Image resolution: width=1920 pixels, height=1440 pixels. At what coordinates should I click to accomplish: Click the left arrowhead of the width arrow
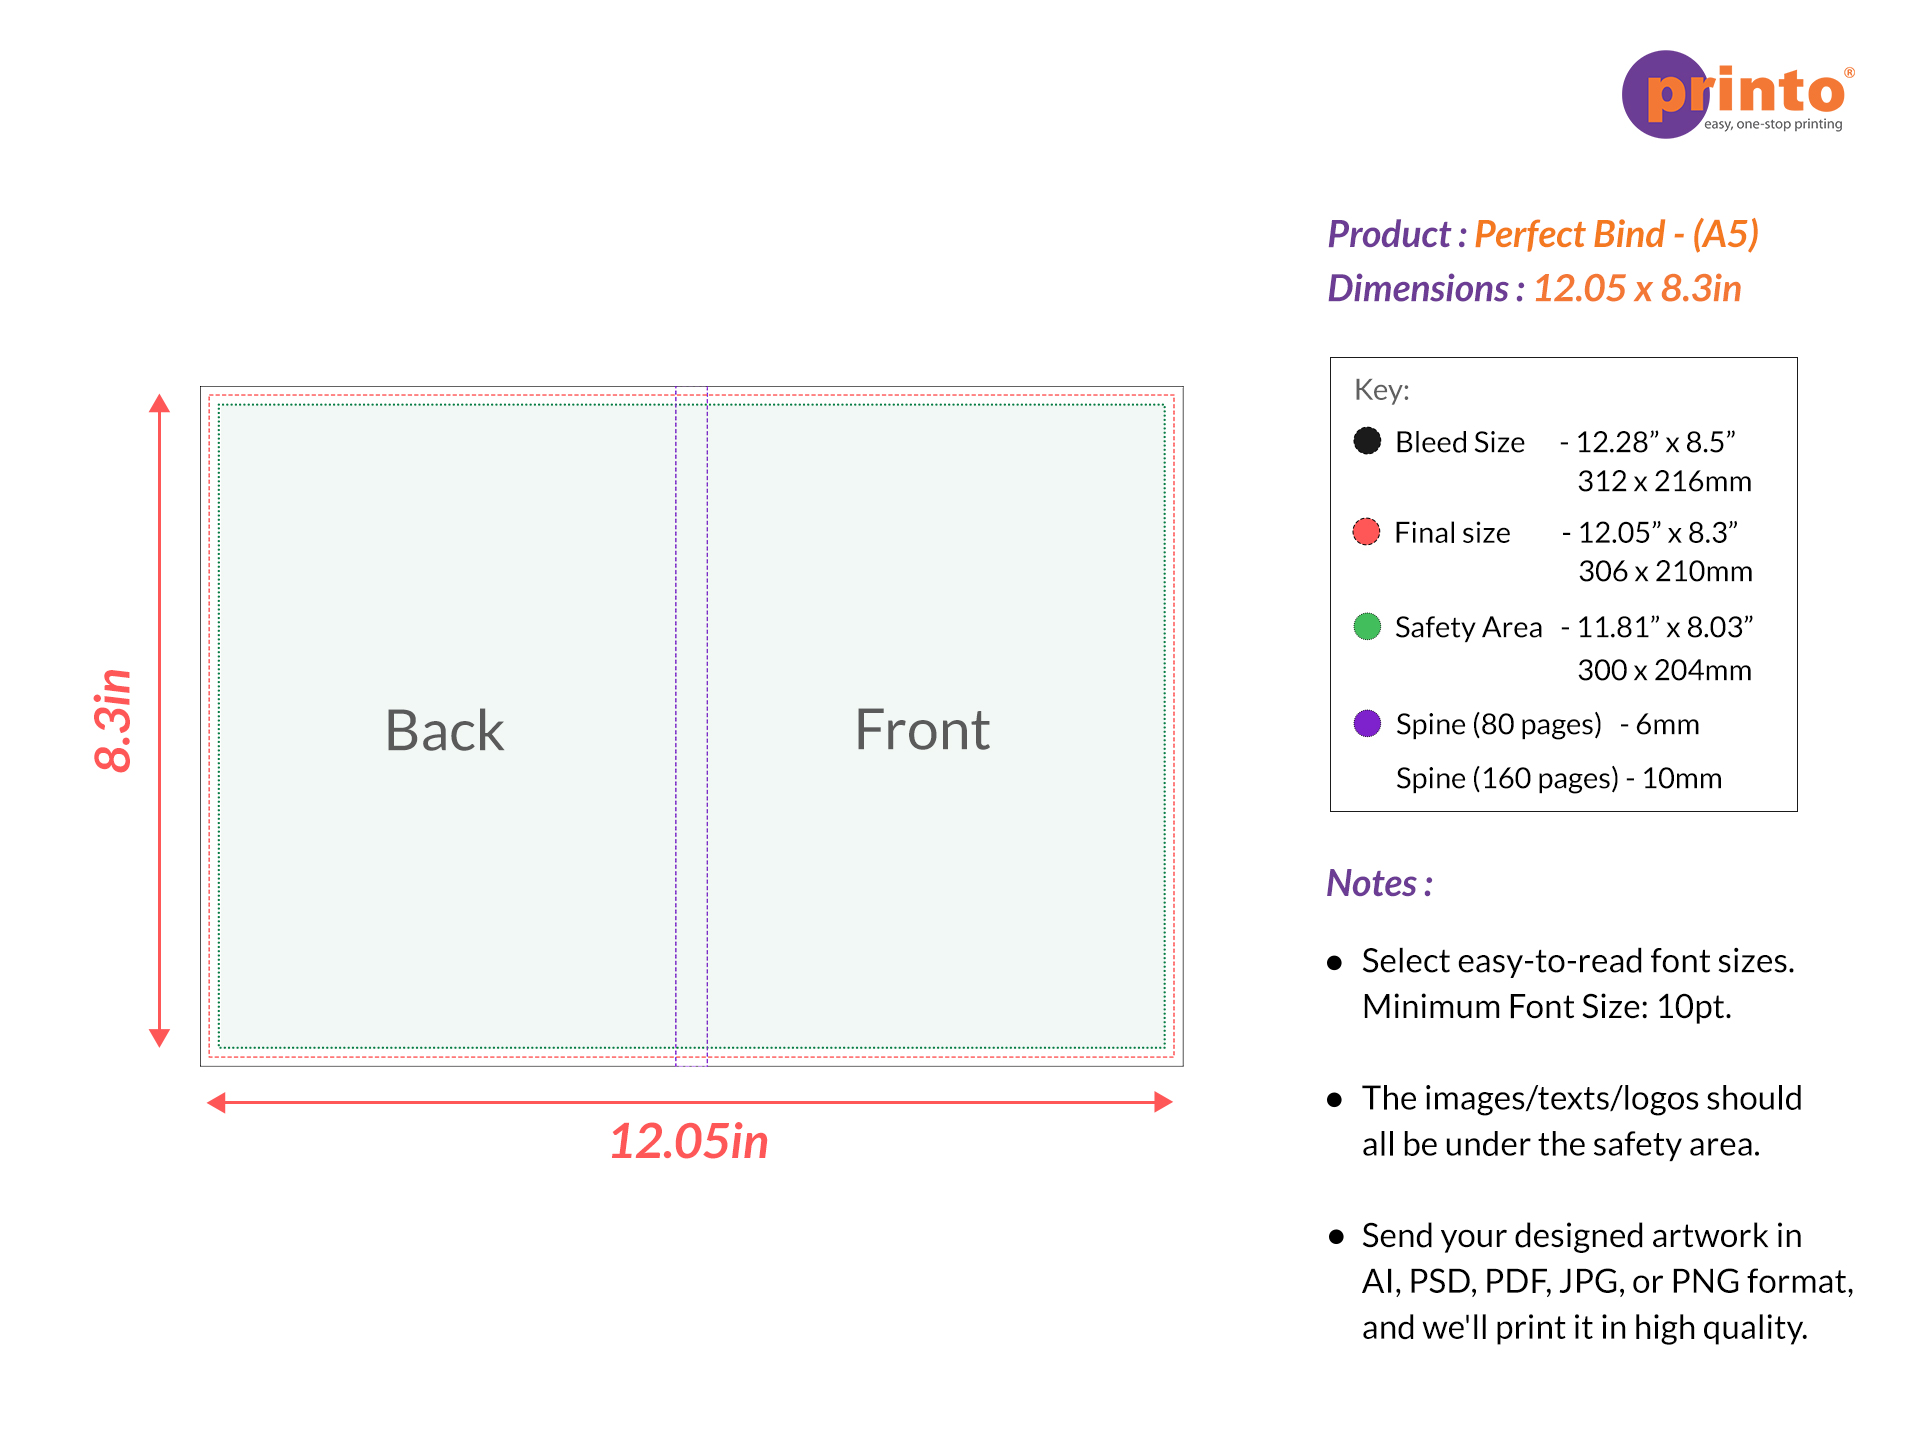point(216,1102)
